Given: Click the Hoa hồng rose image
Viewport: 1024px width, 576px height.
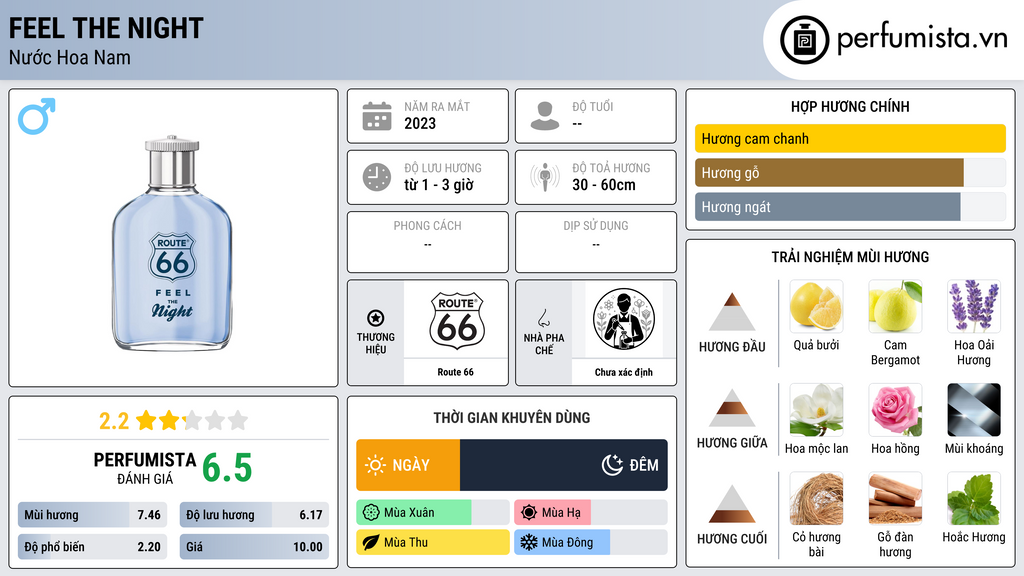Looking at the screenshot, I should pyautogui.click(x=895, y=409).
